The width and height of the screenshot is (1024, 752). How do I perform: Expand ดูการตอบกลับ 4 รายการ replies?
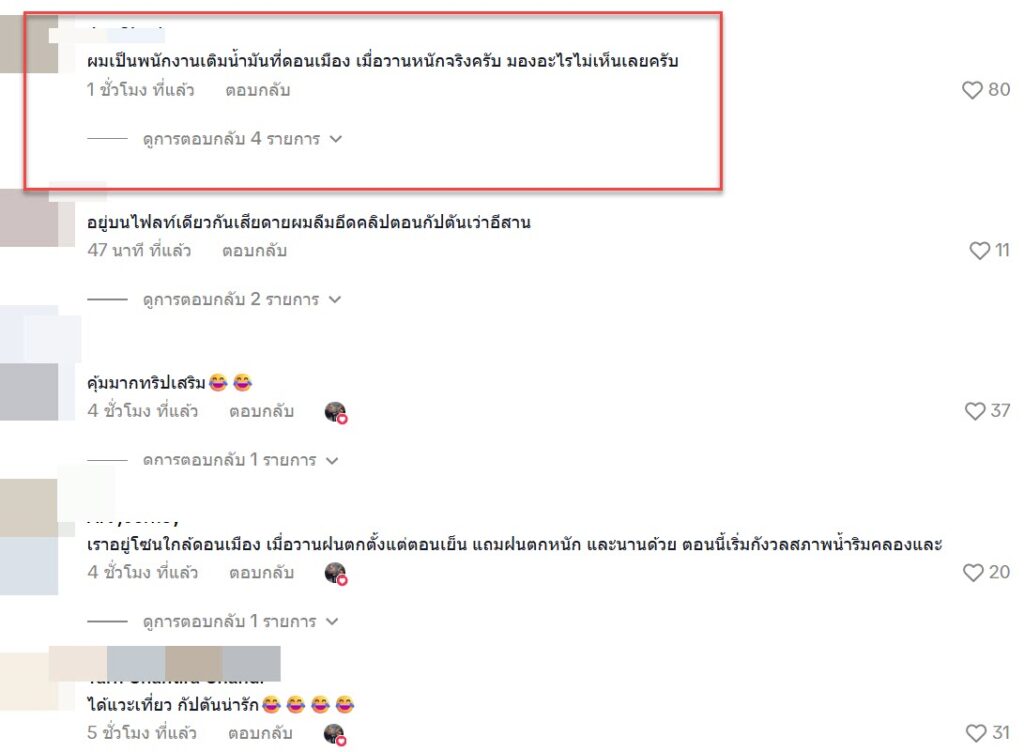click(242, 138)
